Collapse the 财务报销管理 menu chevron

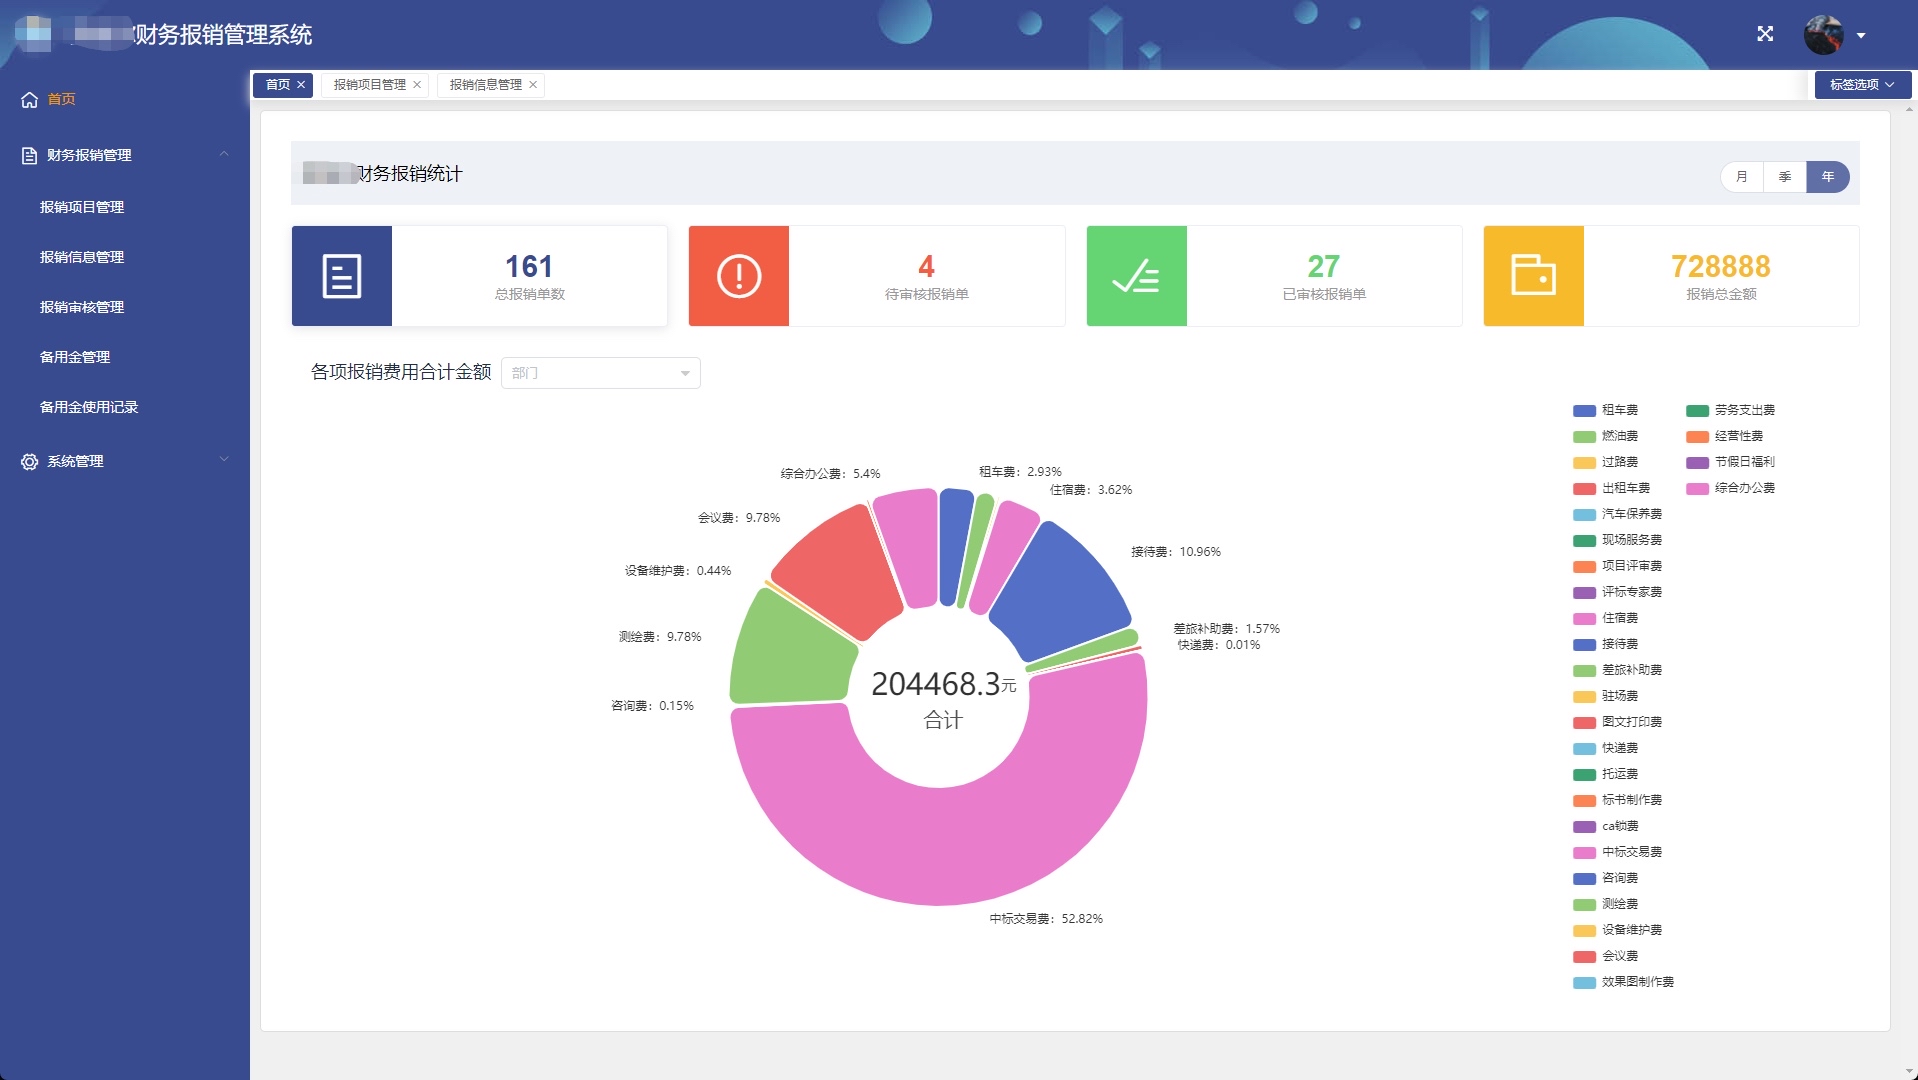pos(224,154)
